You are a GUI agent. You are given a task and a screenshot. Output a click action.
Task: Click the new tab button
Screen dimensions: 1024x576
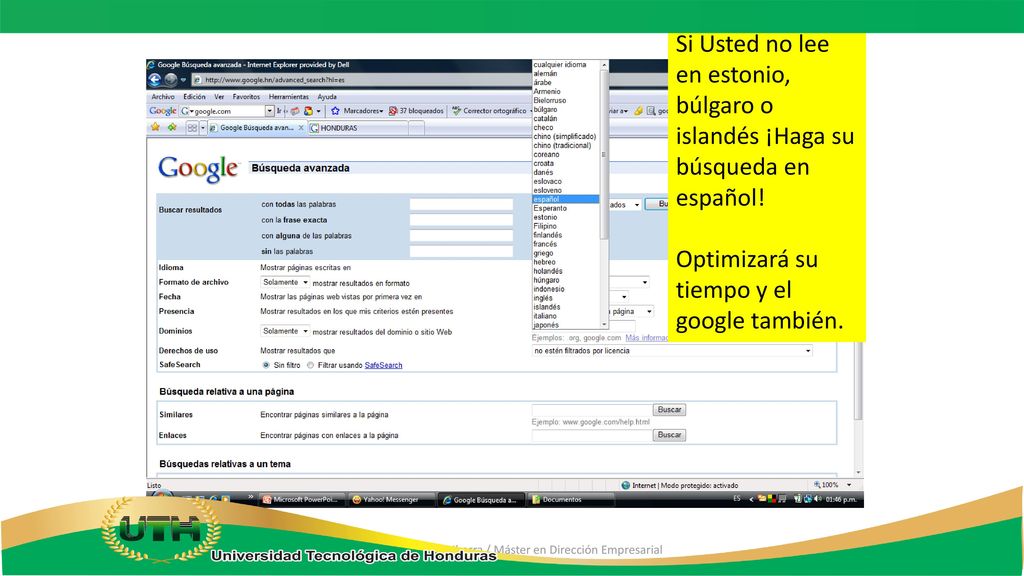click(417, 128)
